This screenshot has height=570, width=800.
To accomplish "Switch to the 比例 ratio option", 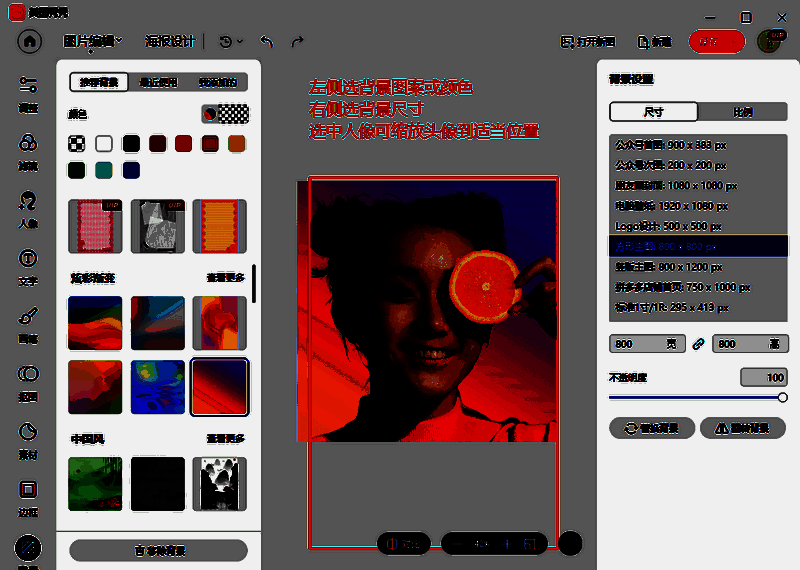I will click(743, 112).
